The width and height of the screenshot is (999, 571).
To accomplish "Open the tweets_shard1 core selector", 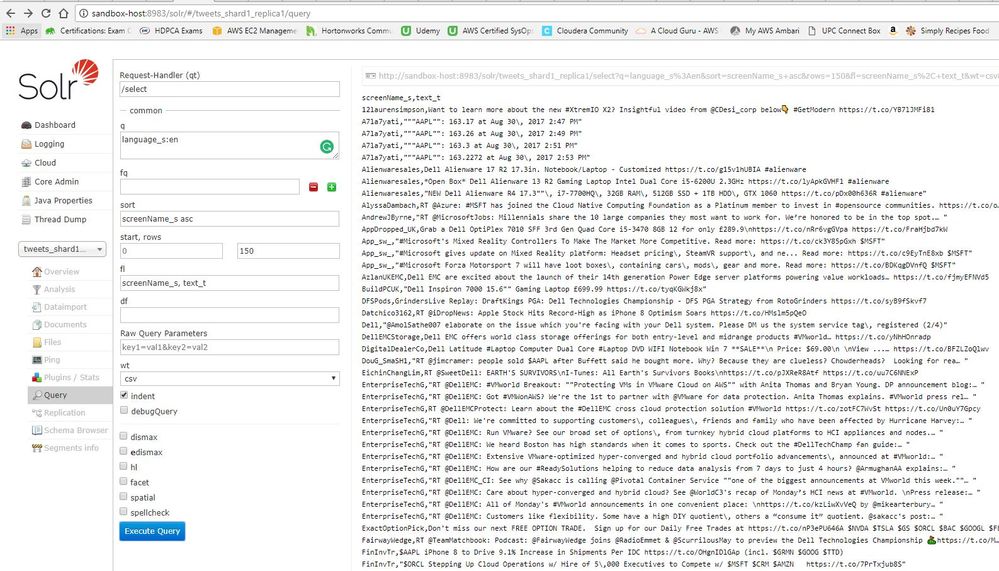I will point(62,249).
